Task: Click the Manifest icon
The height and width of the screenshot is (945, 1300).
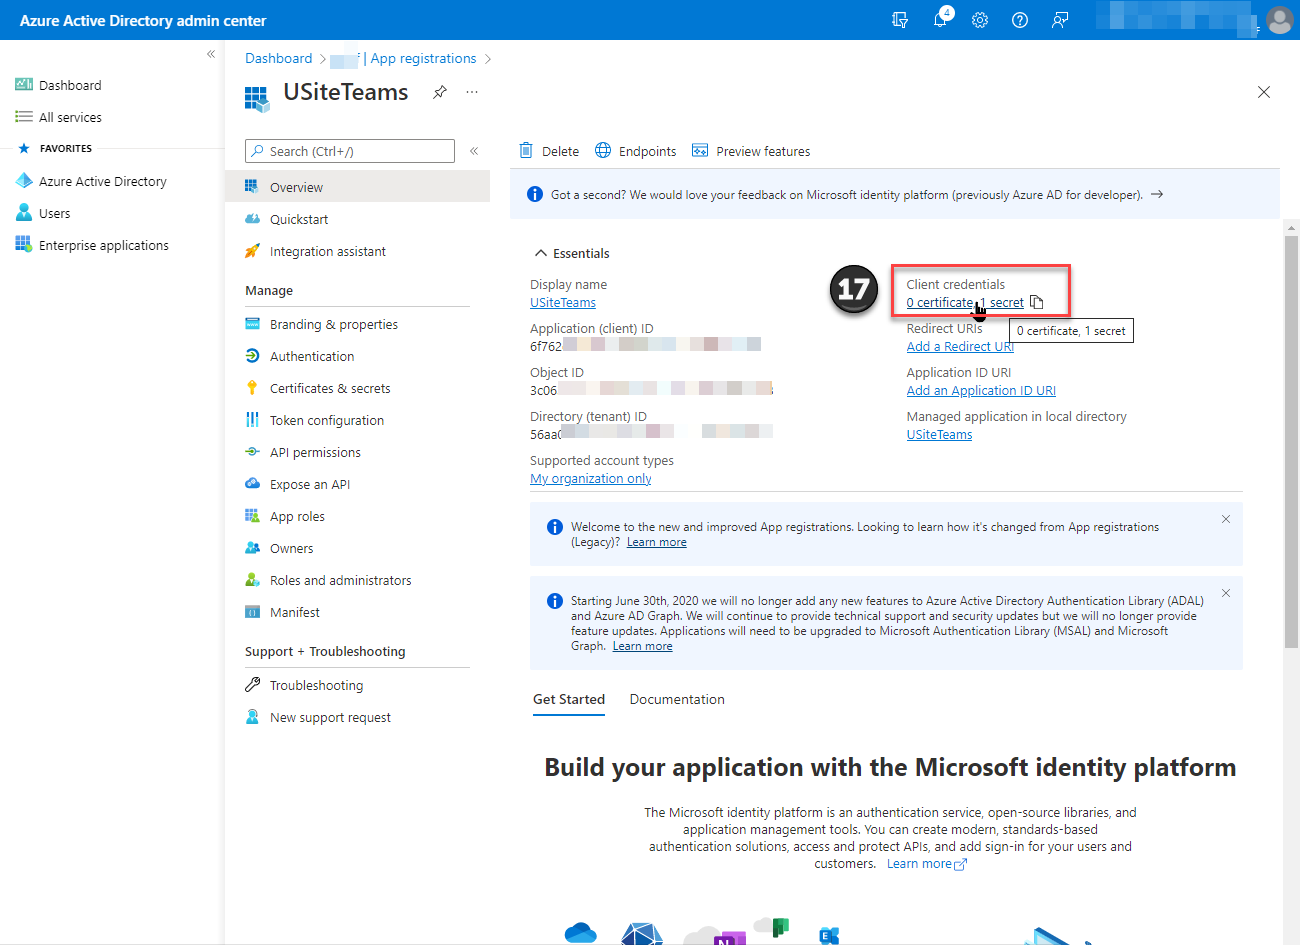Action: [252, 612]
